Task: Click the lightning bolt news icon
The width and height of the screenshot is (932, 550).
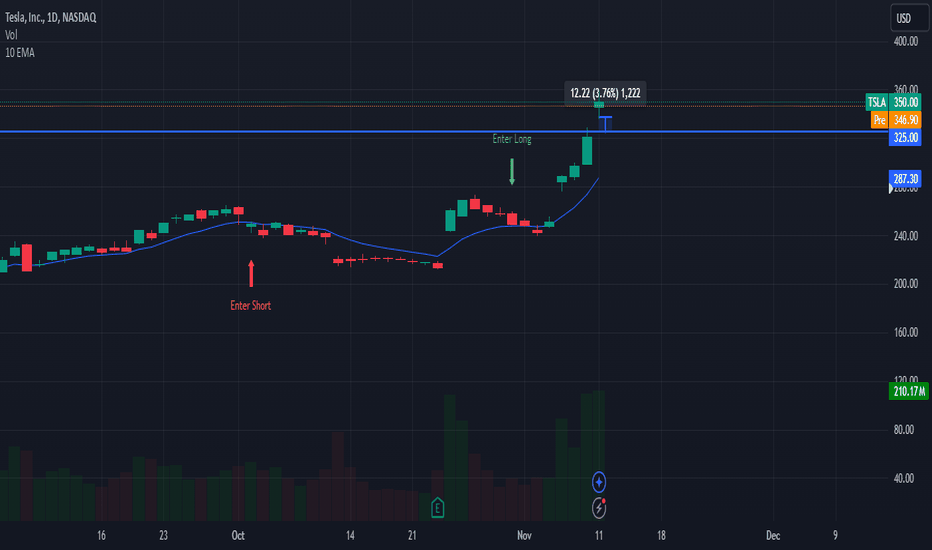Action: coord(599,508)
